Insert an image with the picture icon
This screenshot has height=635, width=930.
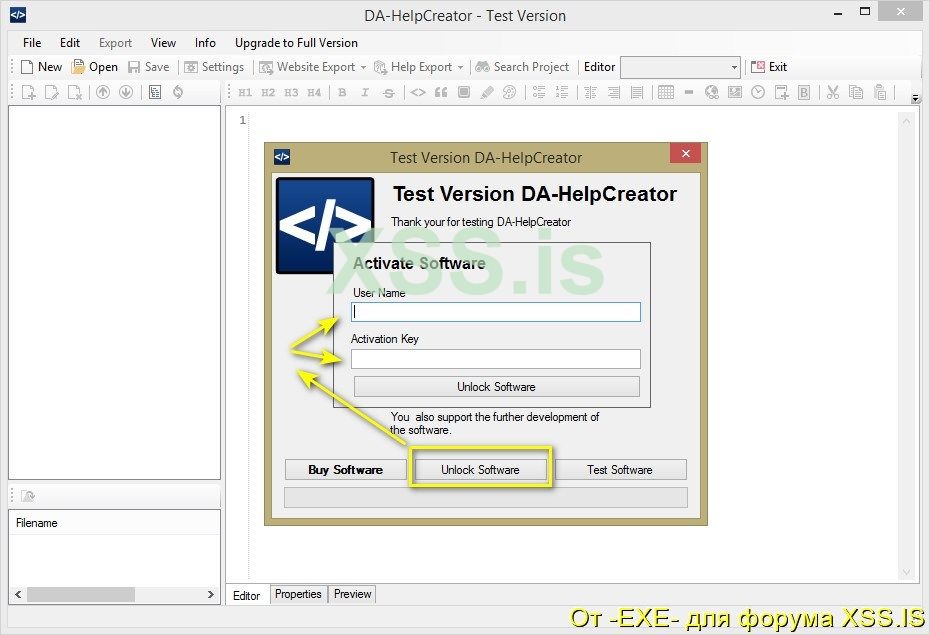point(735,92)
